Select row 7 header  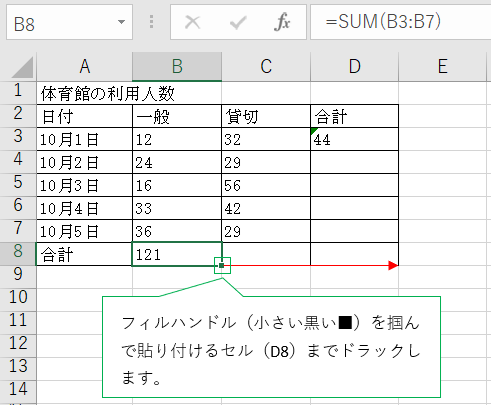[x=18, y=231]
